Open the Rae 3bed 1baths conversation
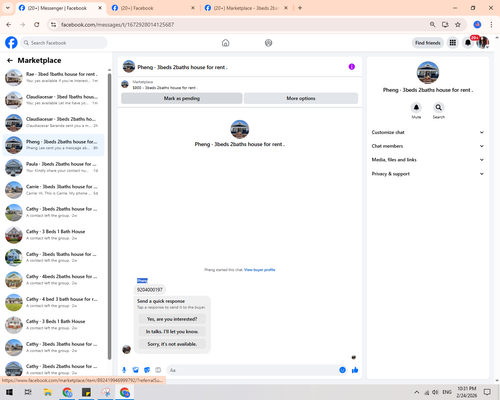 [x=53, y=77]
